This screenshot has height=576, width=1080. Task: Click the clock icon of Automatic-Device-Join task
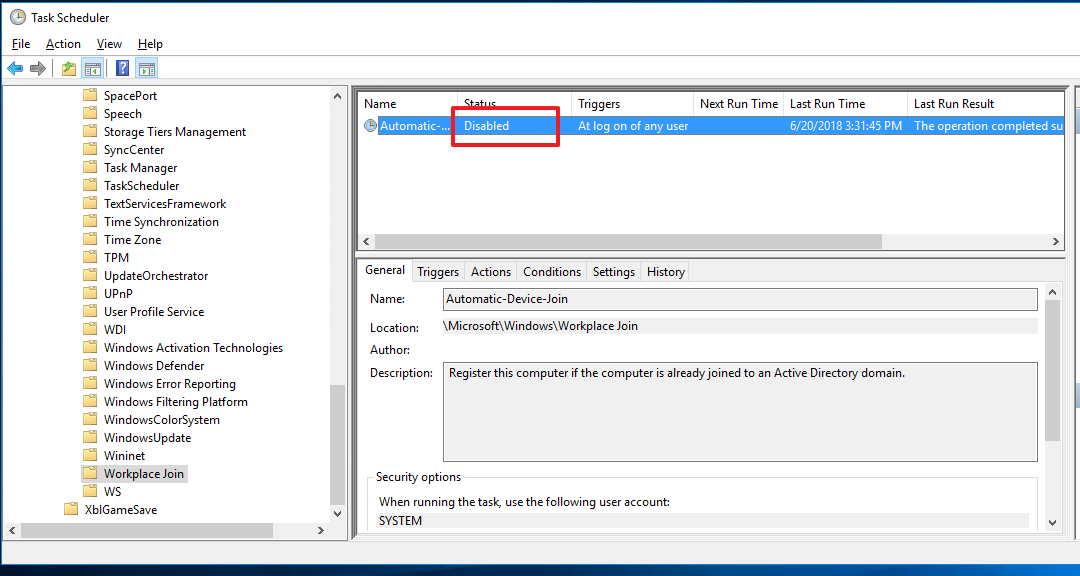click(x=371, y=125)
